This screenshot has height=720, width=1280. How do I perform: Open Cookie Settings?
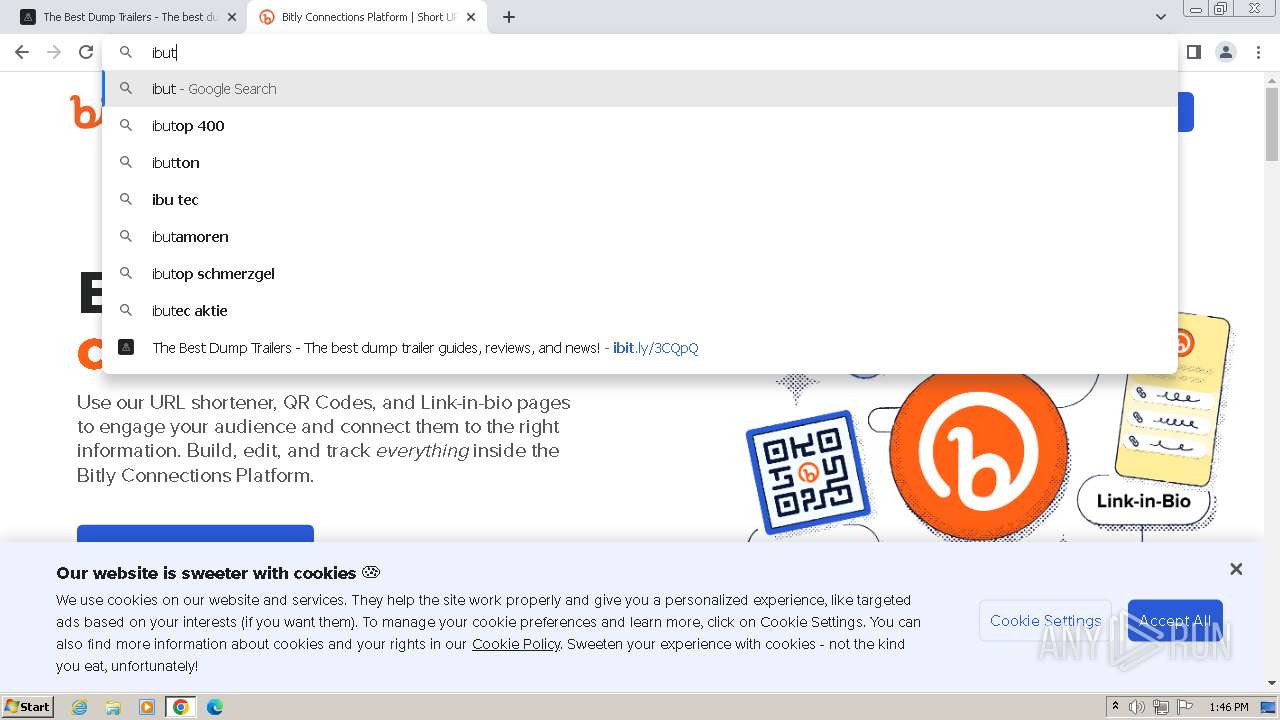pos(1045,621)
